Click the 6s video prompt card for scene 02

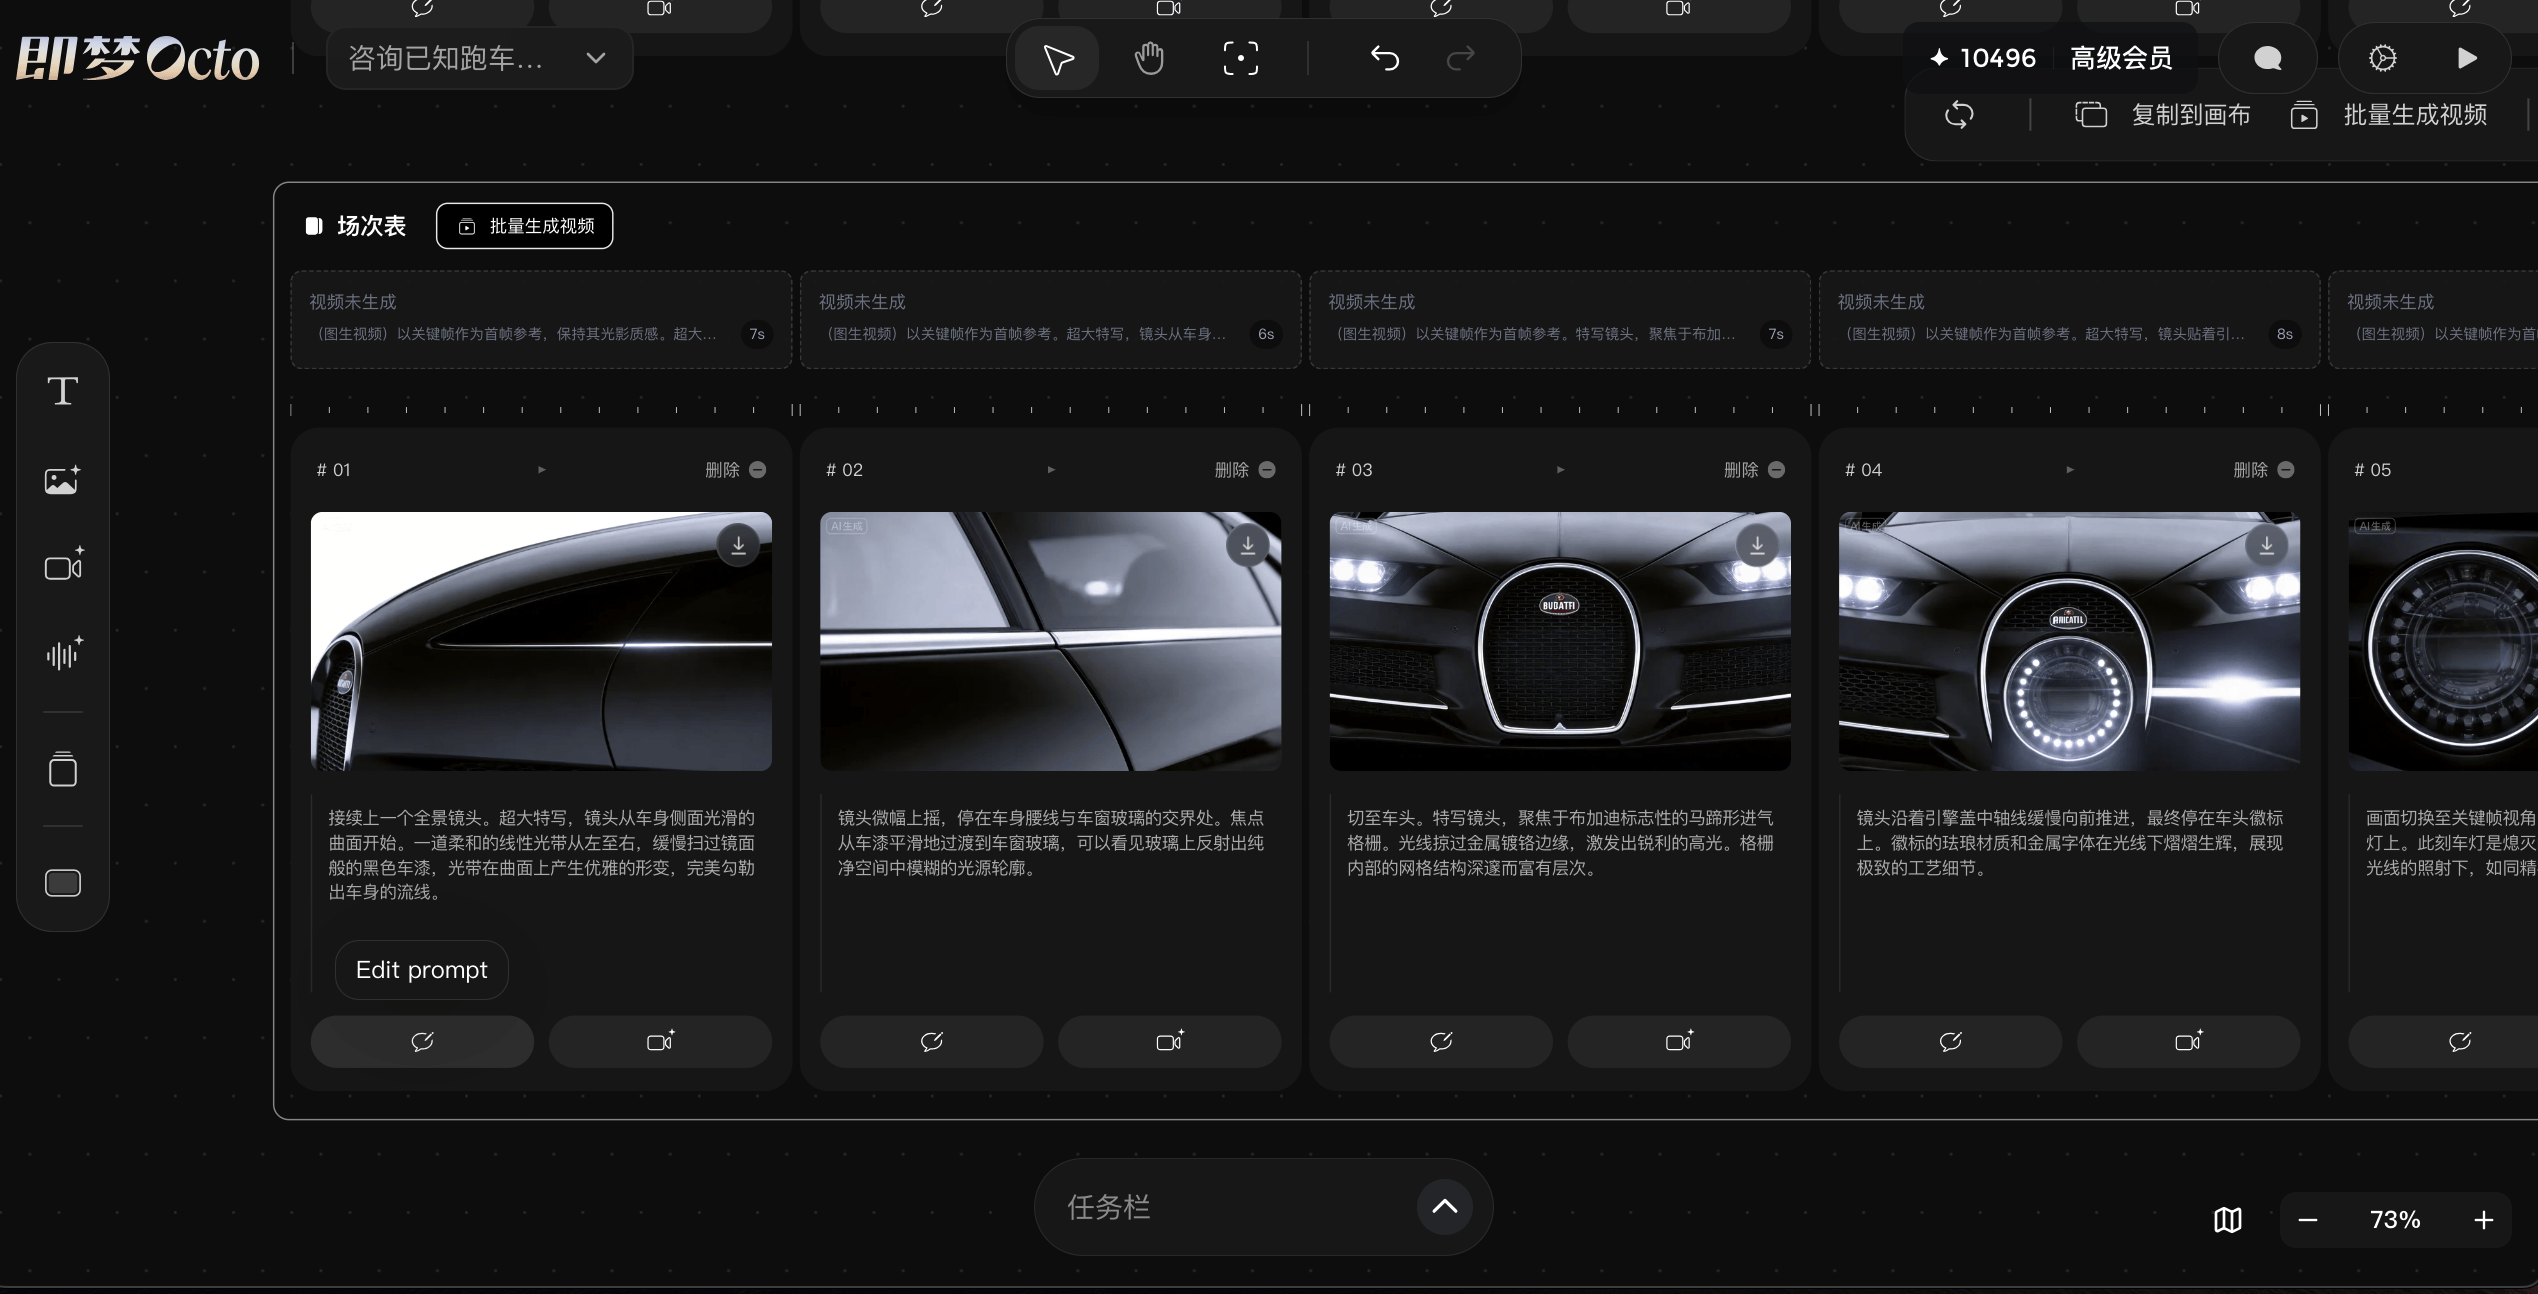click(x=1050, y=319)
